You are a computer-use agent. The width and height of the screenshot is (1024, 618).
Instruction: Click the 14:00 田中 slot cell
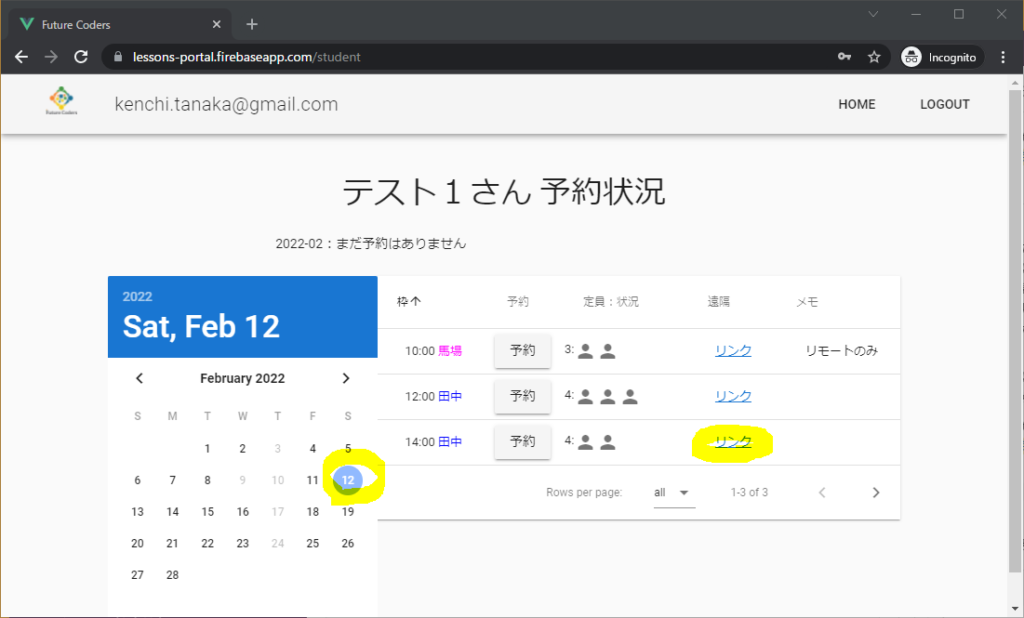[x=433, y=442]
